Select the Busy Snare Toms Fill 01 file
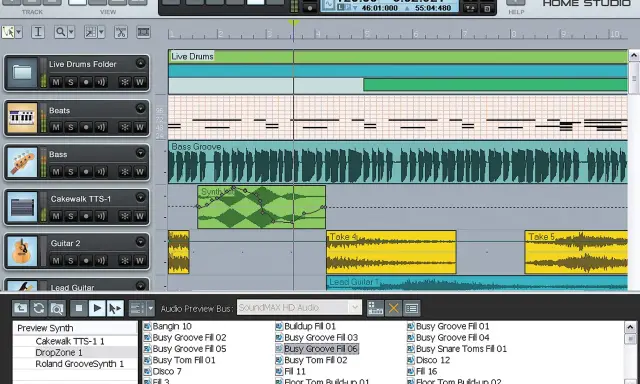 (x=461, y=349)
